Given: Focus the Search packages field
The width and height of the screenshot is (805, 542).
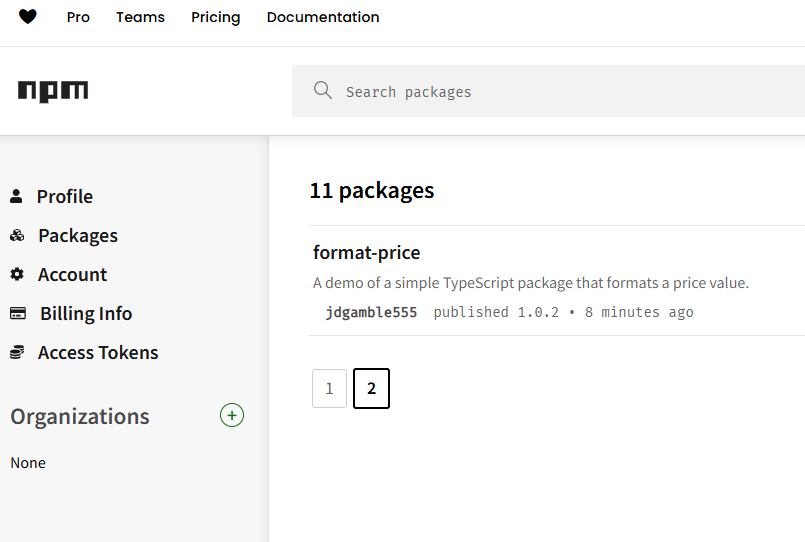Looking at the screenshot, I should (548, 91).
